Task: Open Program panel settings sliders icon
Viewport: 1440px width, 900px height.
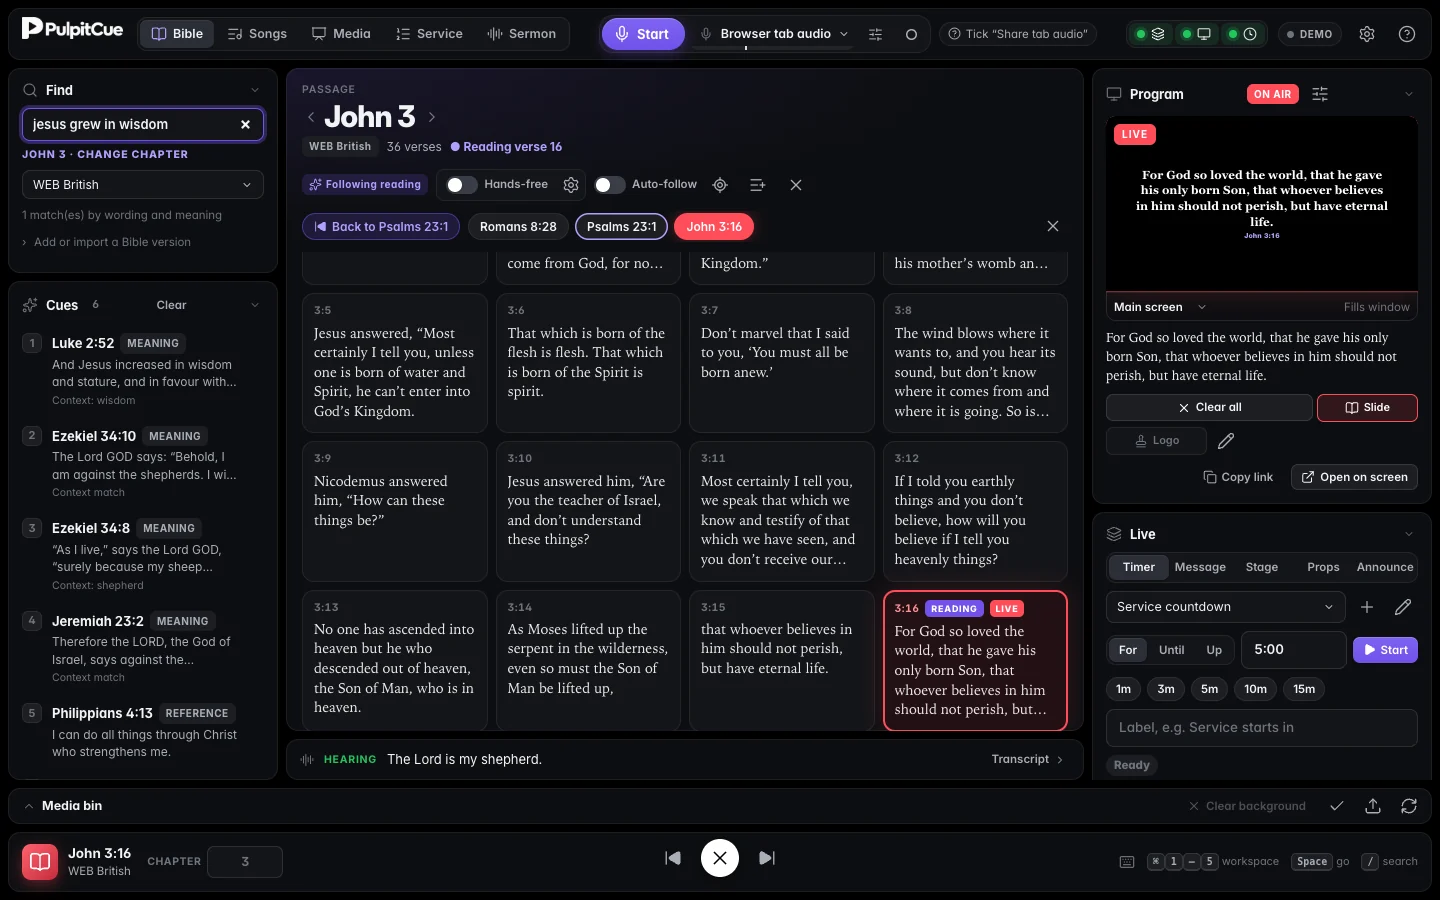Action: (x=1320, y=94)
